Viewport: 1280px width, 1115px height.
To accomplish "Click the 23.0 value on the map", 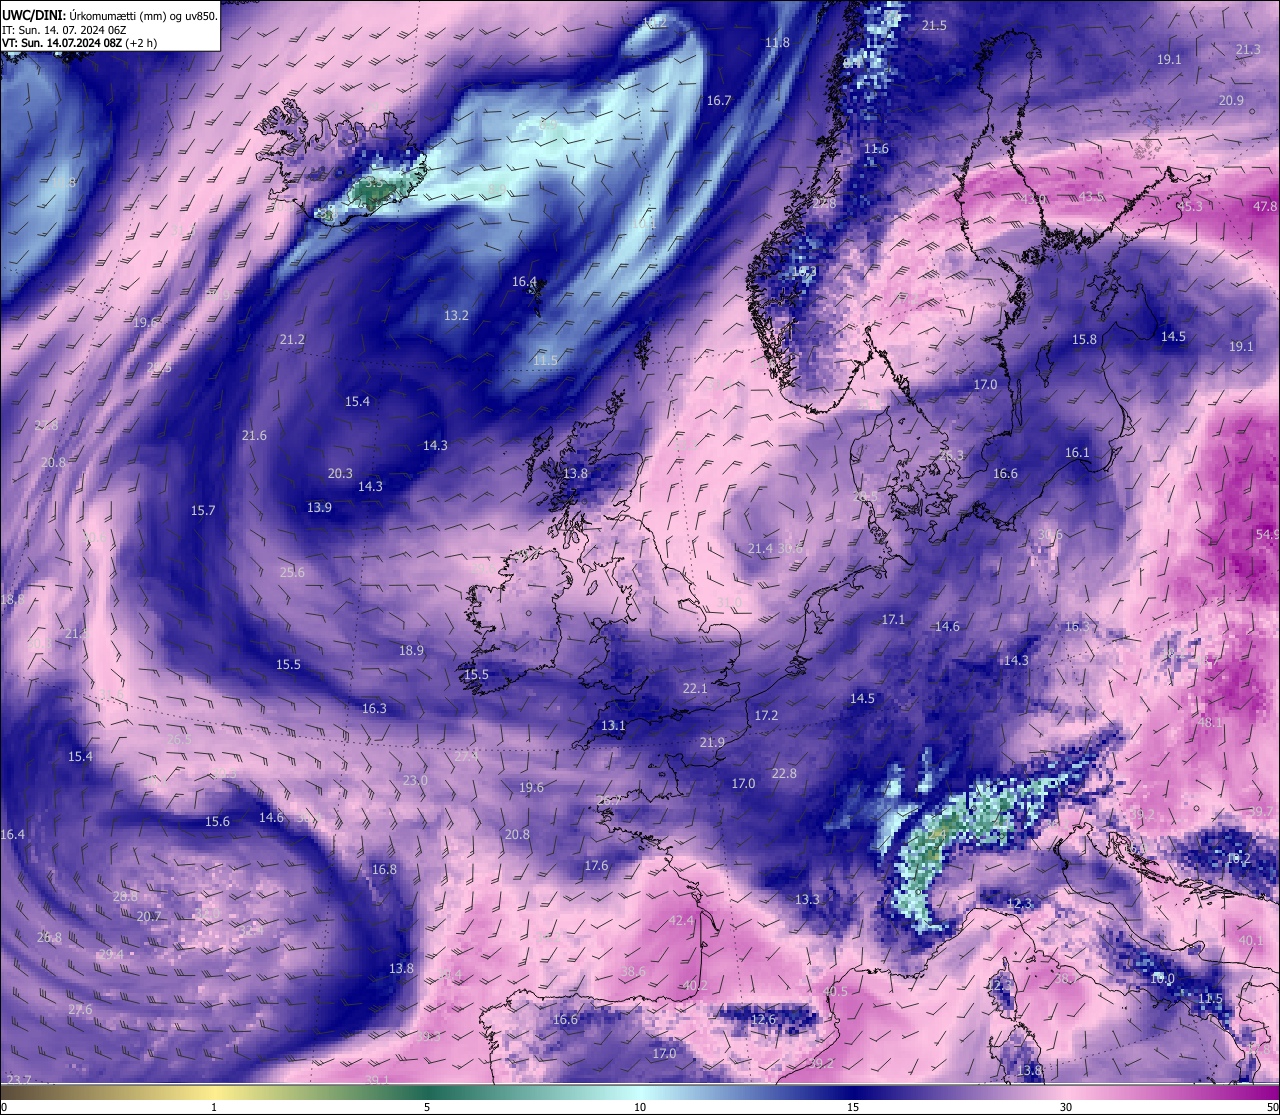I will [415, 780].
